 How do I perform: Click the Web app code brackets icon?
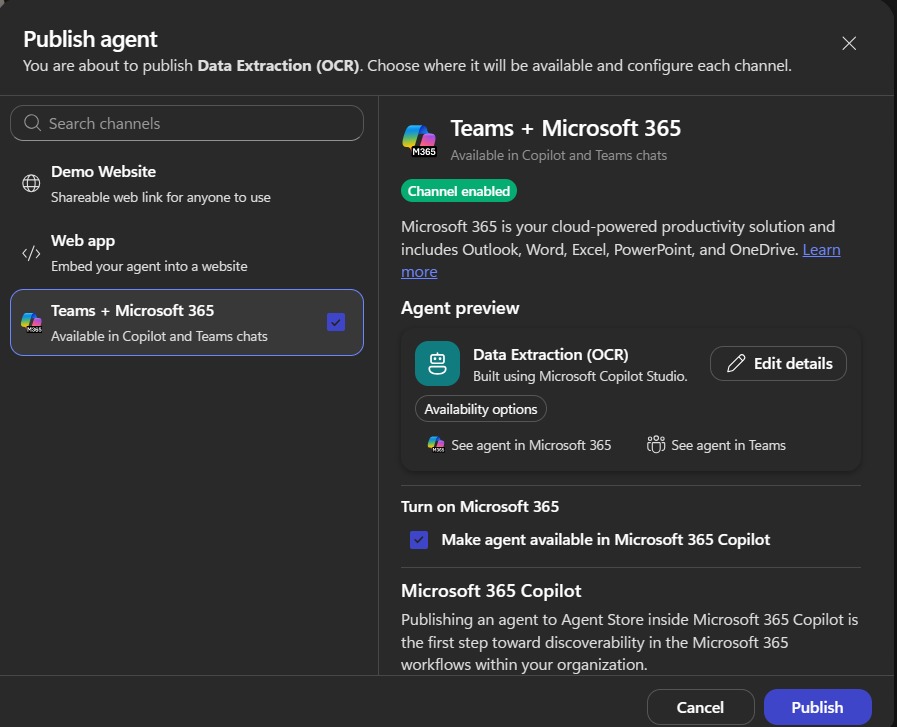click(x=31, y=253)
